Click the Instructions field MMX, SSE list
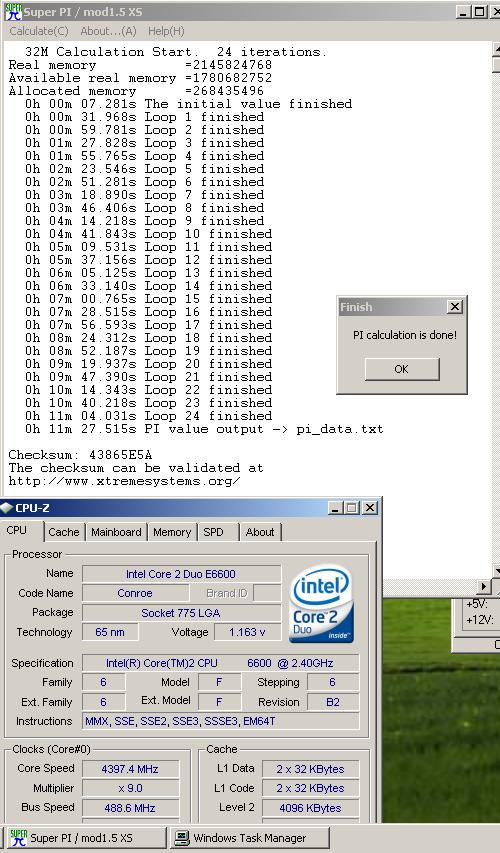 click(x=220, y=721)
